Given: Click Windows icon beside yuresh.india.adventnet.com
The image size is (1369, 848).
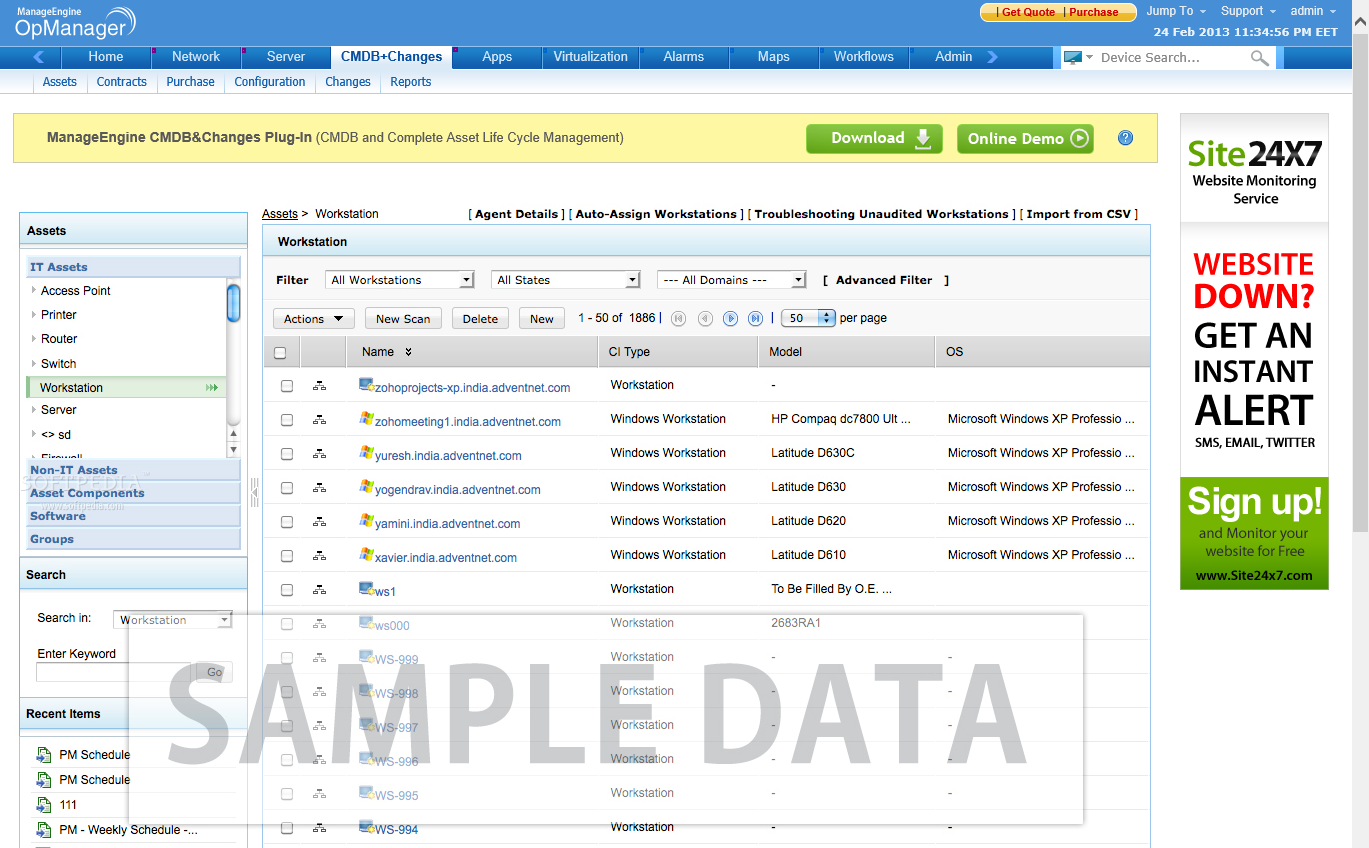Looking at the screenshot, I should [367, 453].
